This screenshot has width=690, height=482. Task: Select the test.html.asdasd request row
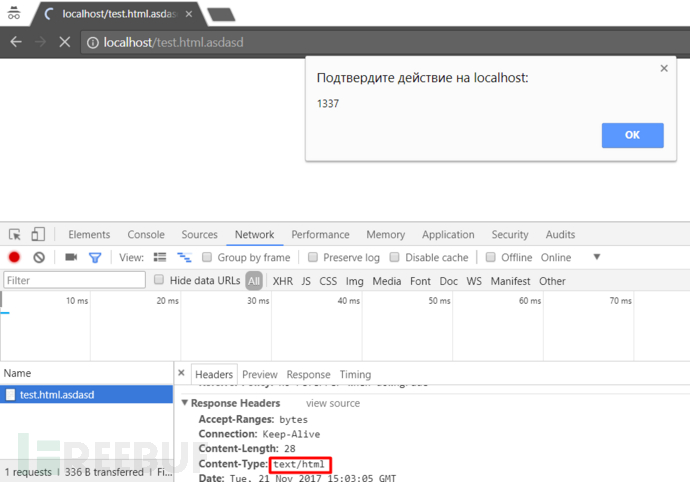click(x=87, y=394)
